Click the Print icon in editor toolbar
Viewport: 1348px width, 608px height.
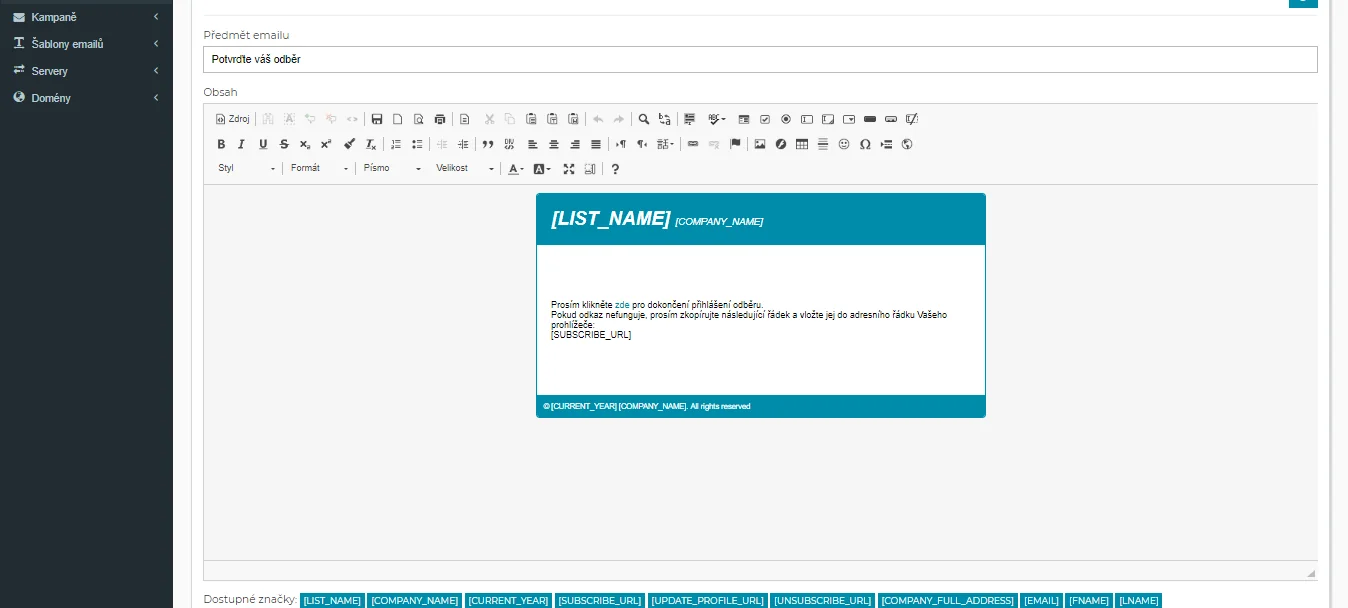pyautogui.click(x=440, y=119)
